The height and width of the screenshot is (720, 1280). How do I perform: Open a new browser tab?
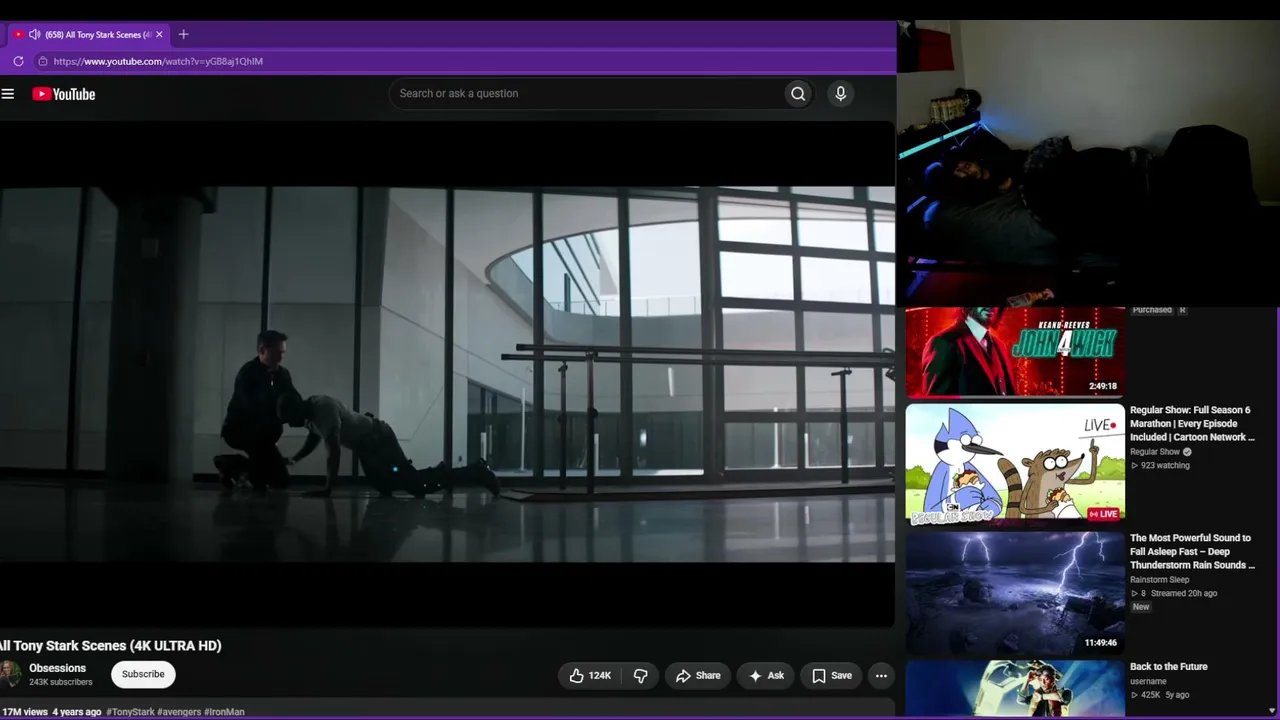(x=183, y=34)
